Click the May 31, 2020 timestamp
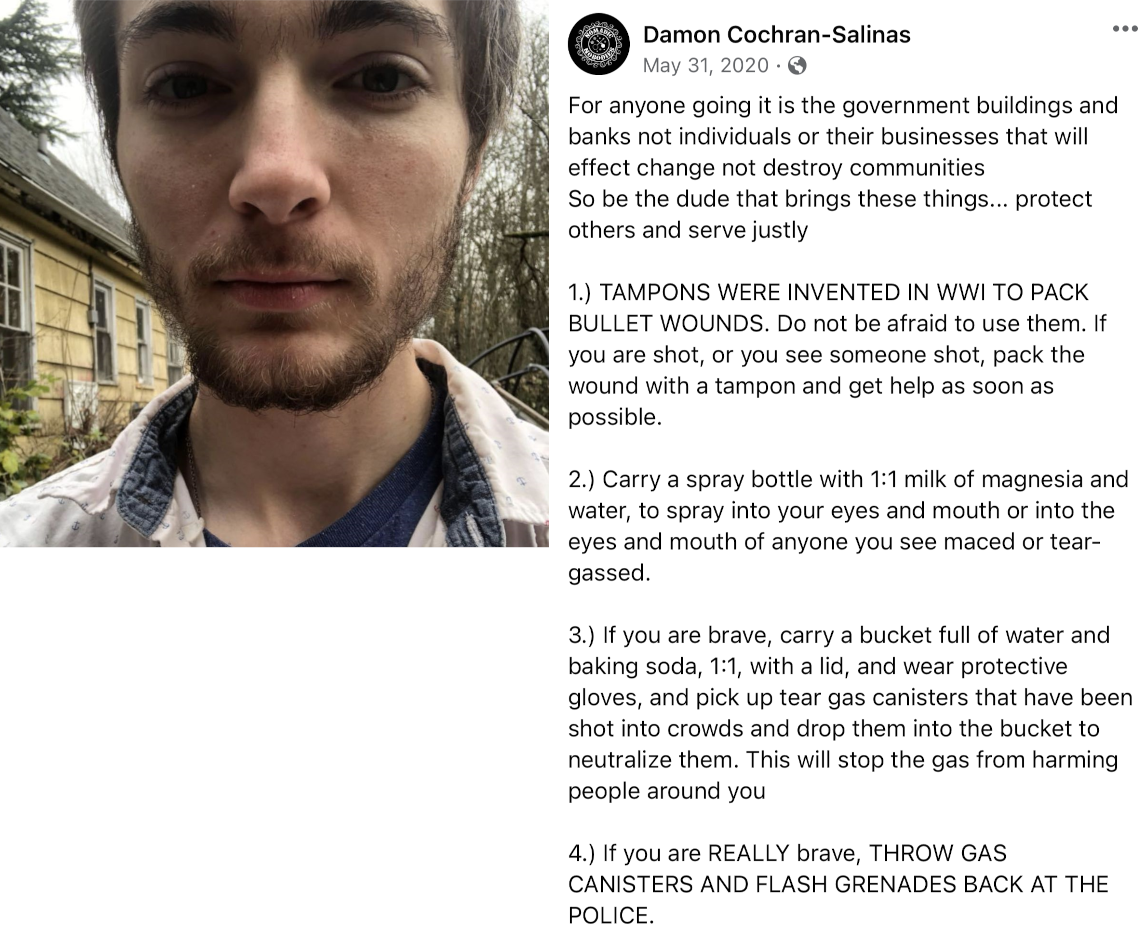This screenshot has width=1138, height=925. point(705,65)
